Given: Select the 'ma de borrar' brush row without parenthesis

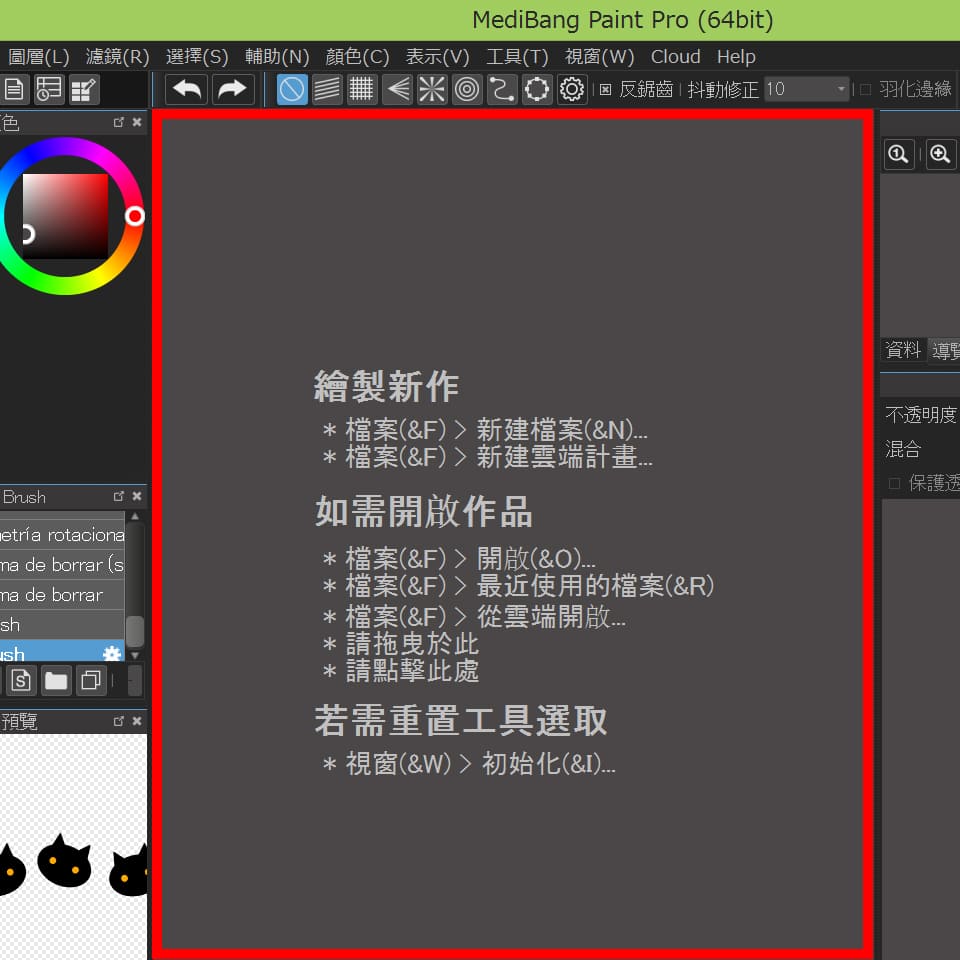Looking at the screenshot, I should point(62,594).
